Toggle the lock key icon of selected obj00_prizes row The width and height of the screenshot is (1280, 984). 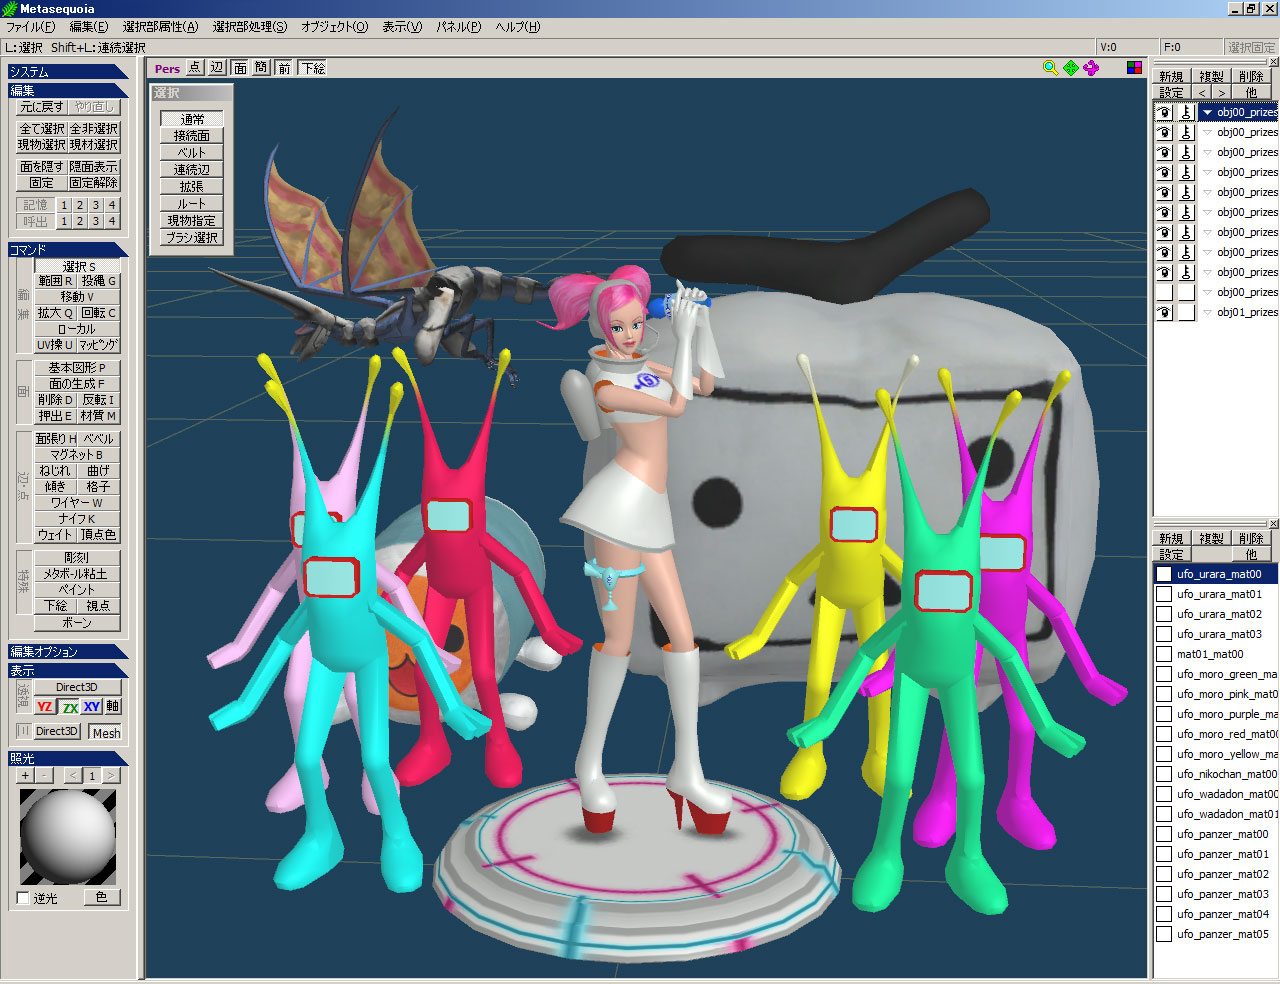1186,112
